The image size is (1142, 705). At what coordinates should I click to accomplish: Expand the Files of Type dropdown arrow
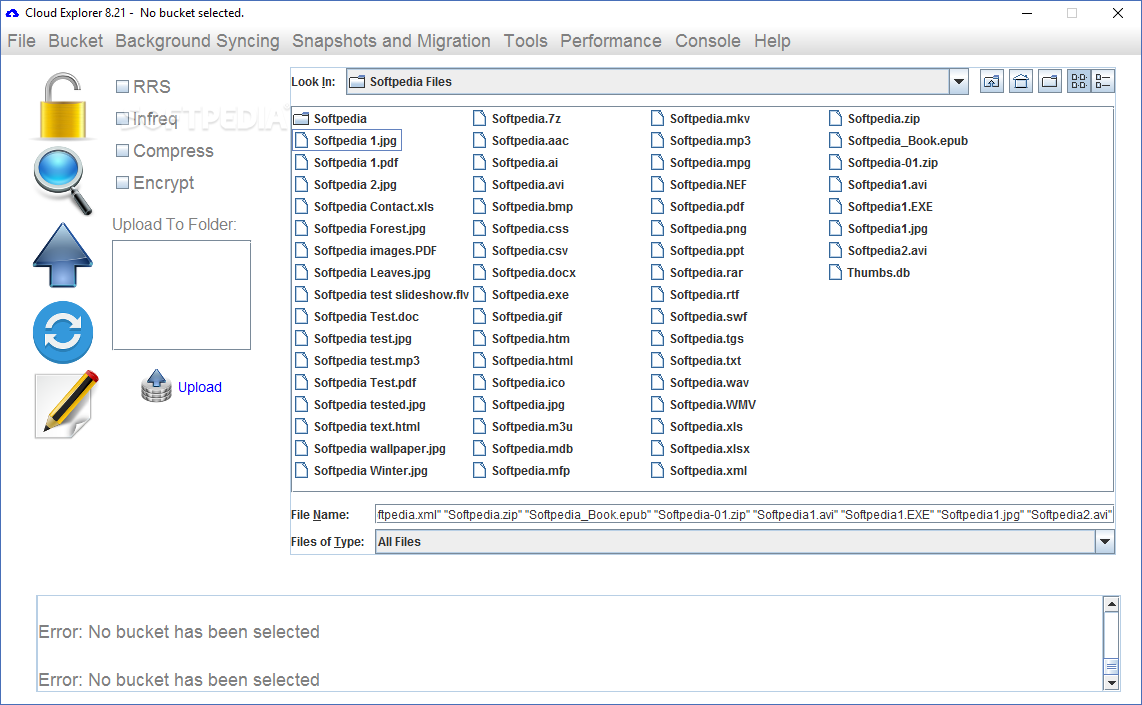point(1105,542)
